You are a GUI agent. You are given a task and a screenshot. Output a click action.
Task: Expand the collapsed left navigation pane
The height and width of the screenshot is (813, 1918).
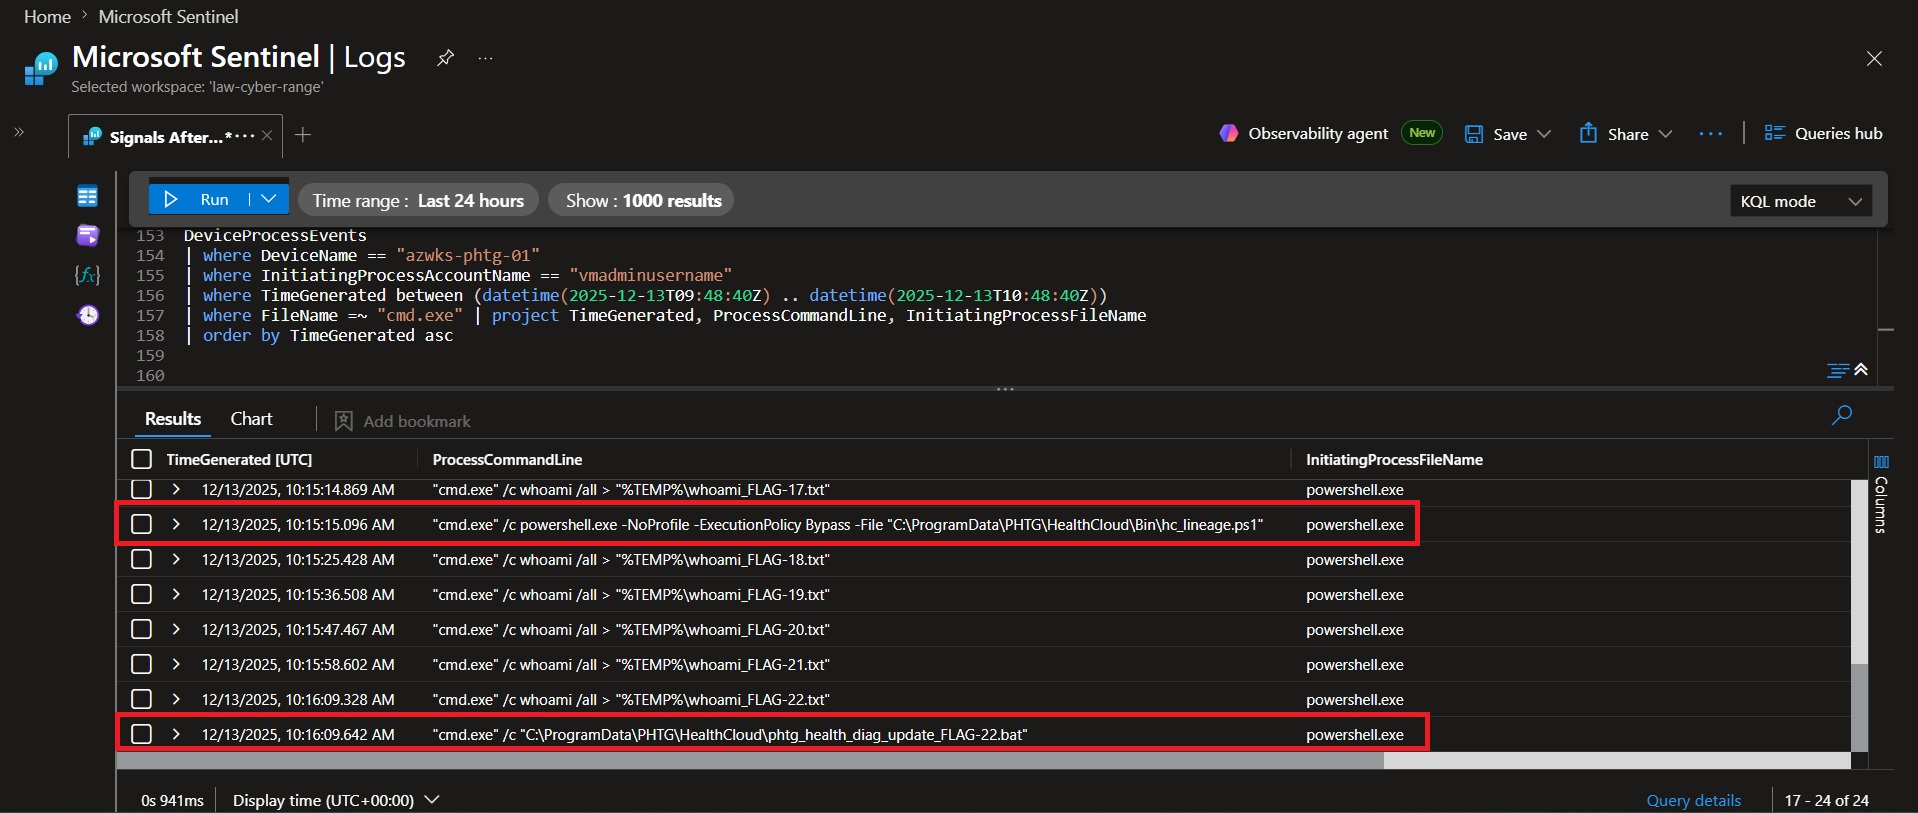point(18,132)
